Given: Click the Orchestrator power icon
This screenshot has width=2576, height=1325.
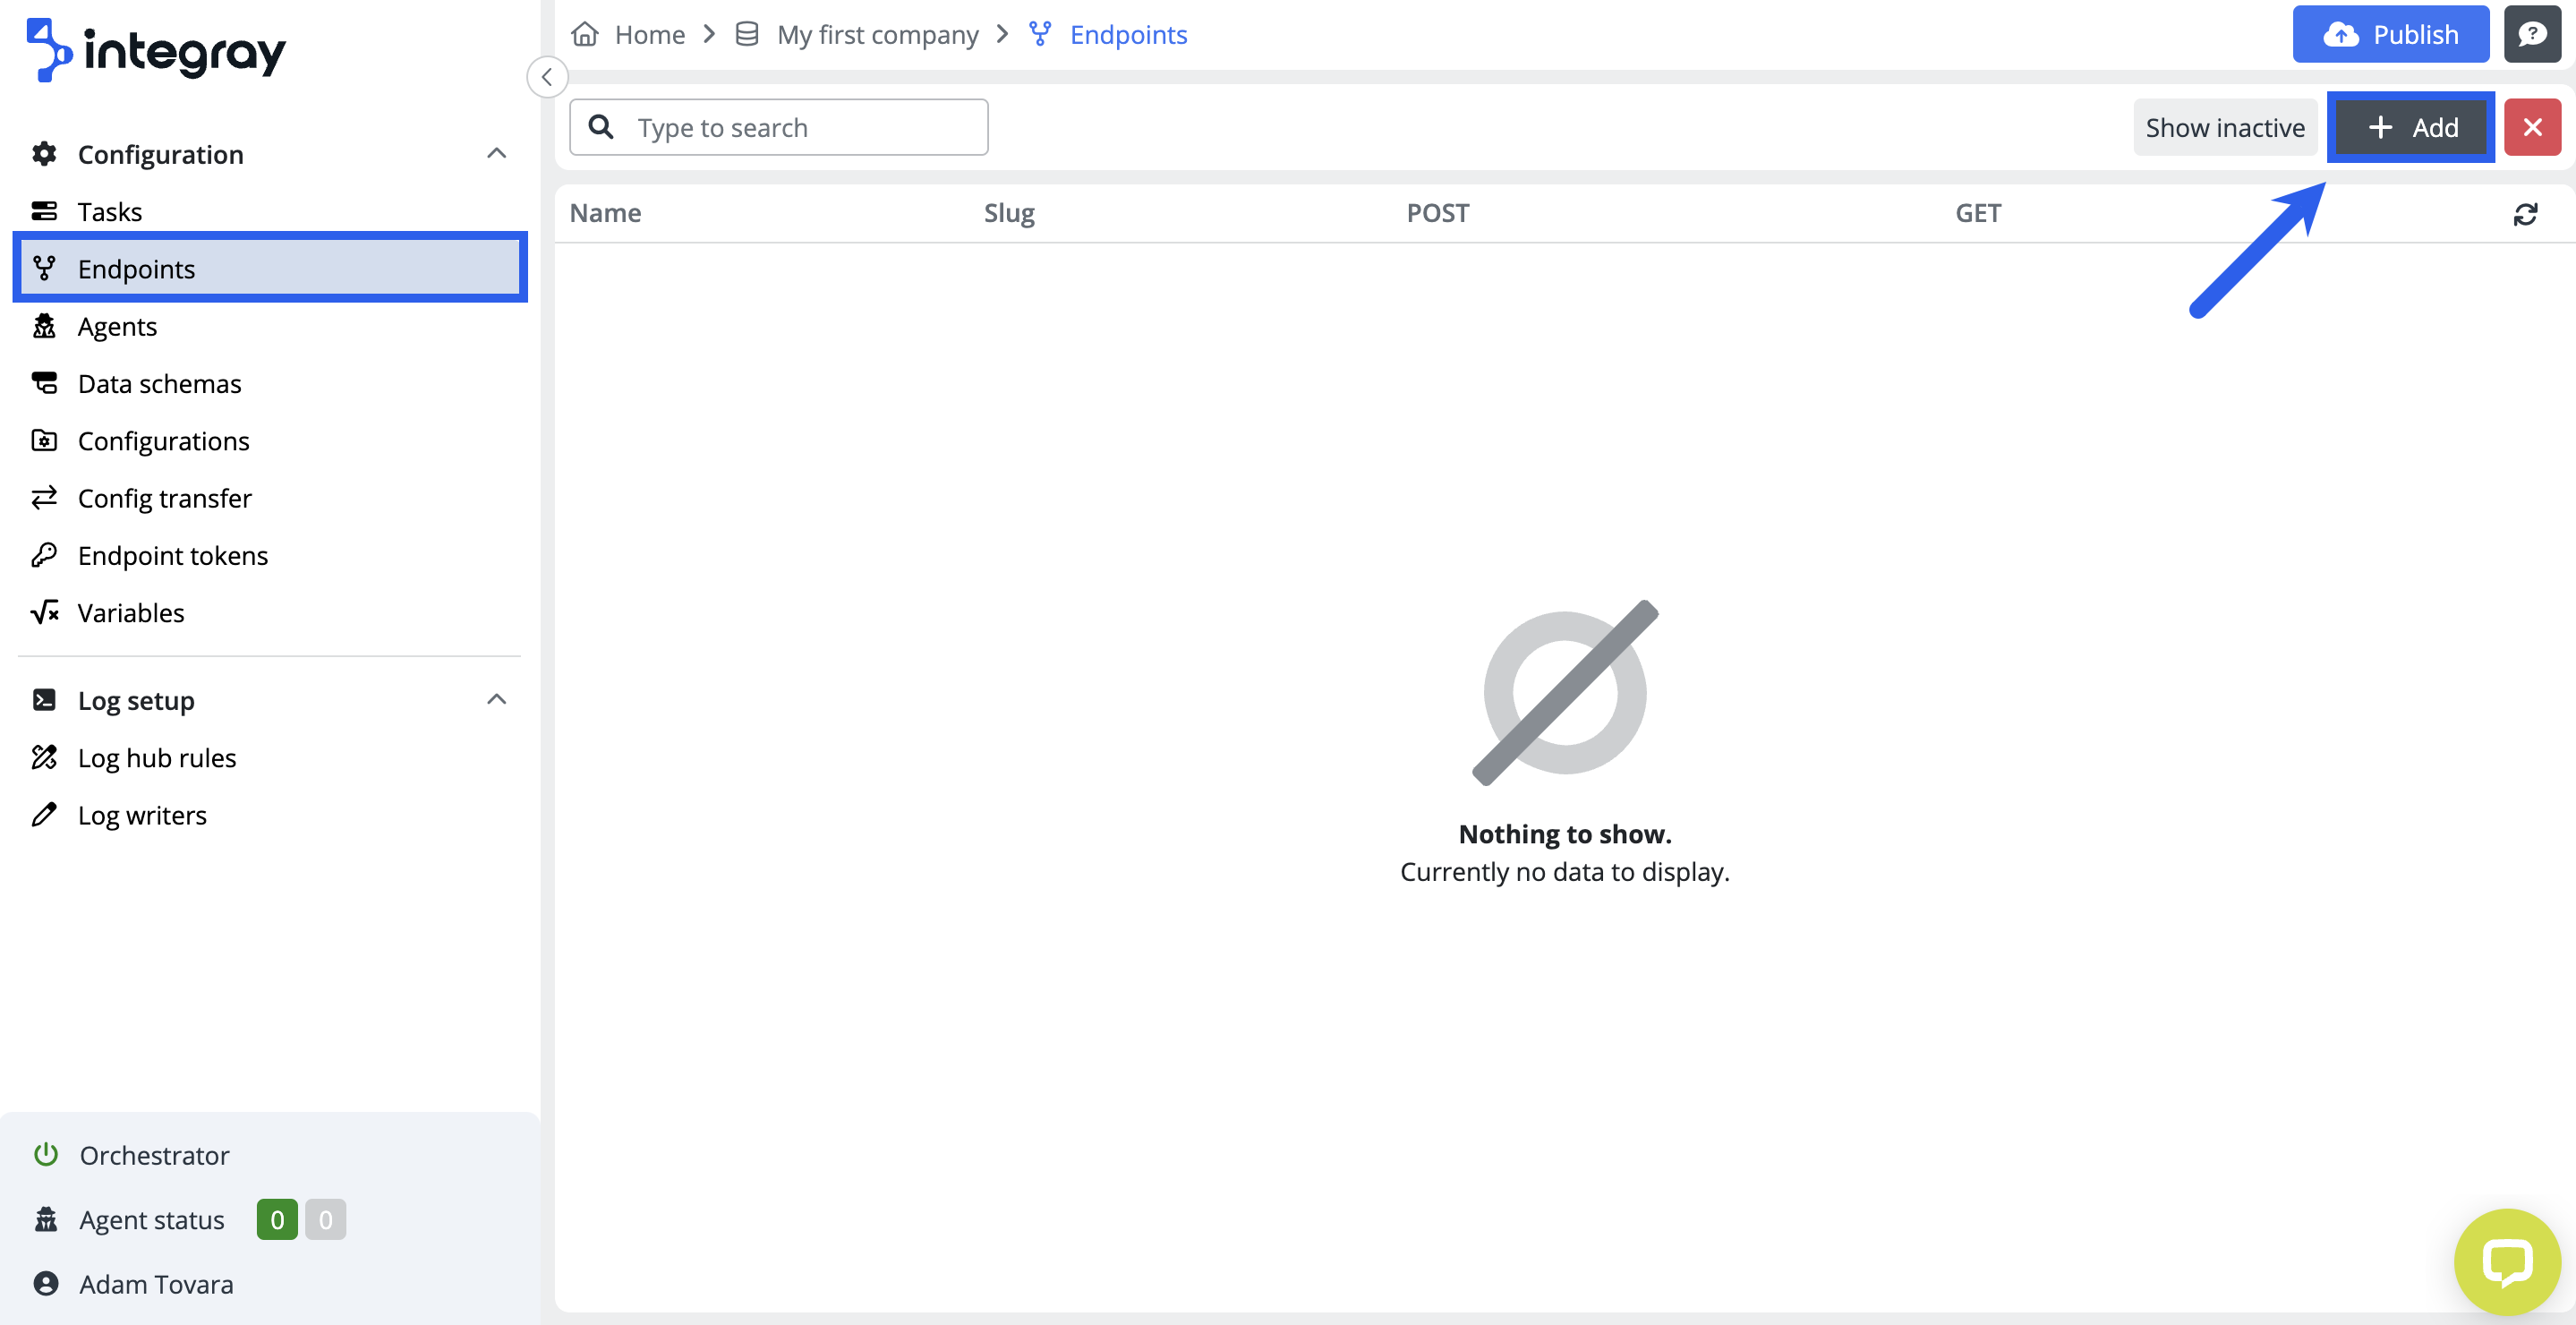Looking at the screenshot, I should (x=45, y=1155).
